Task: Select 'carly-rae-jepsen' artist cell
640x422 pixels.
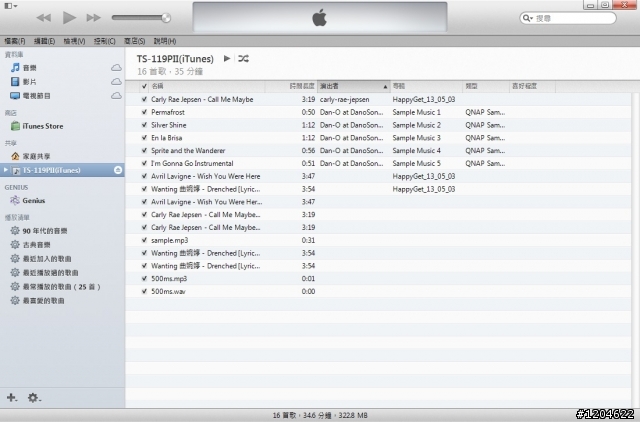Action: (x=344, y=100)
